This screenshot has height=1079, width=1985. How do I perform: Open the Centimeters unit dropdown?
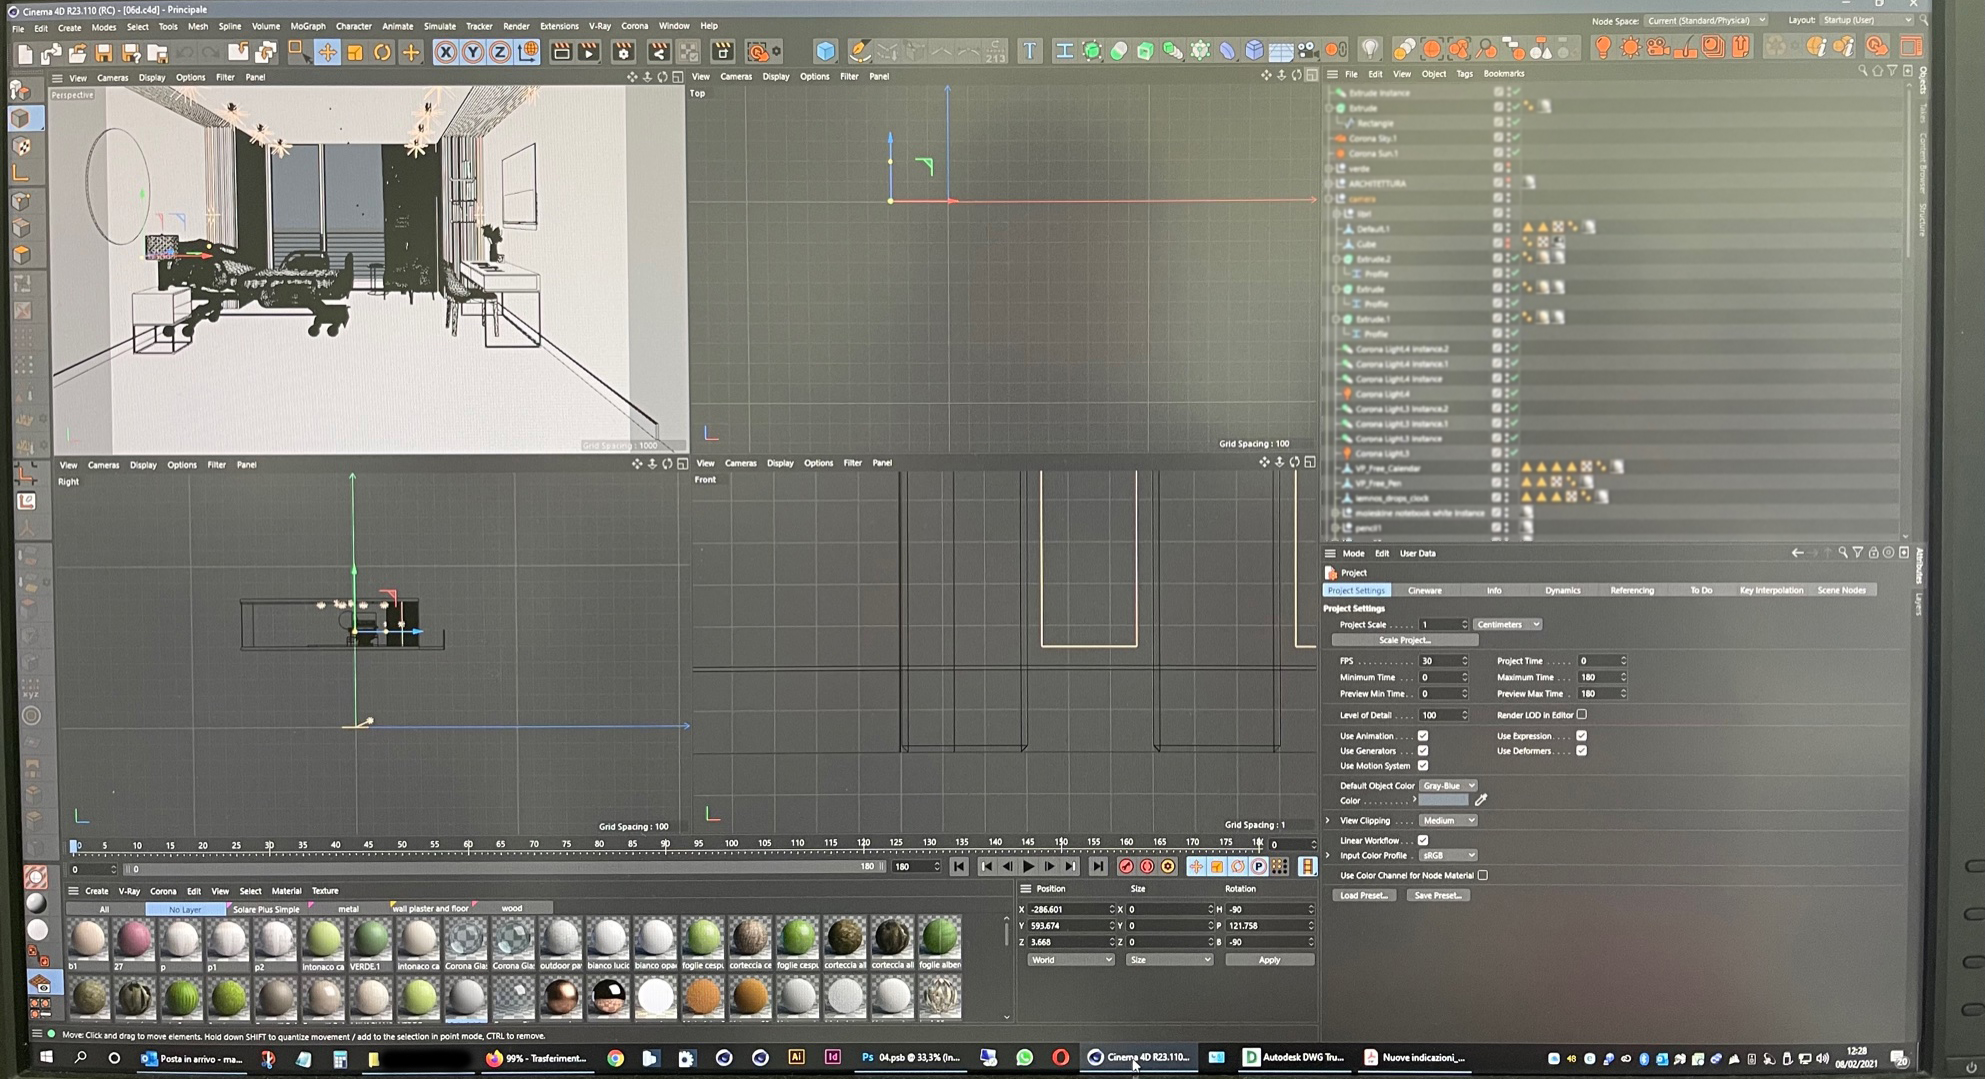1507,625
